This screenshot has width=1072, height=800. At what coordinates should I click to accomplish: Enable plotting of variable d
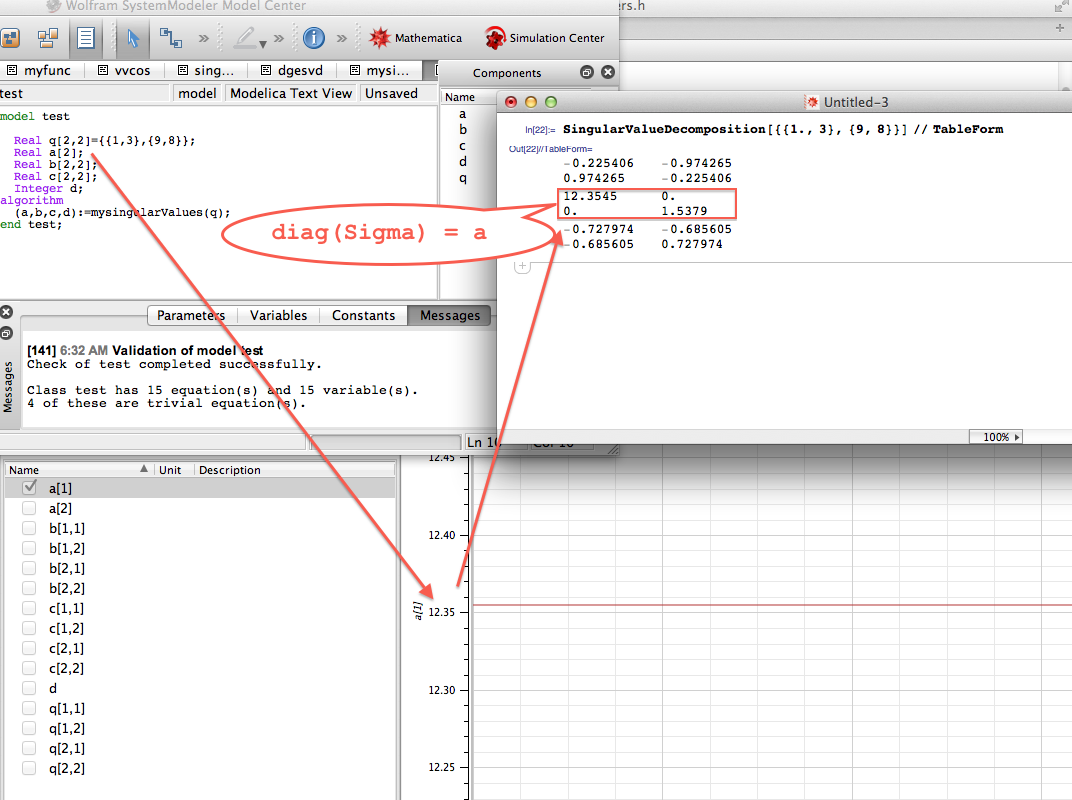29,688
